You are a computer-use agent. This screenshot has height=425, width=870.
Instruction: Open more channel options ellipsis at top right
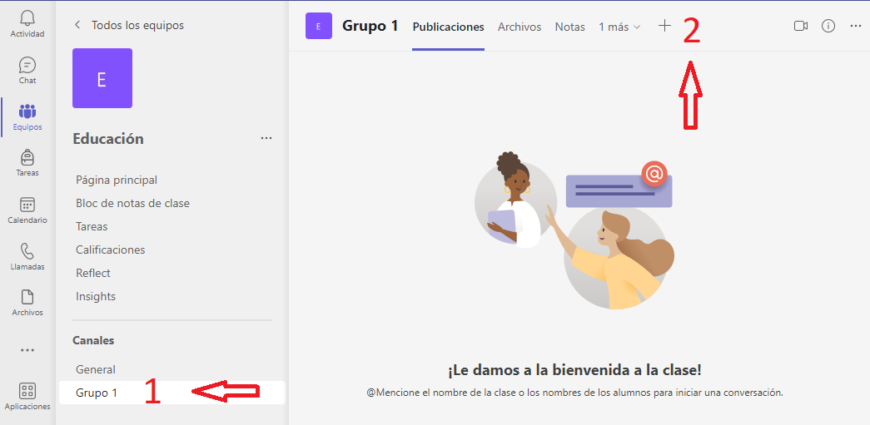[856, 26]
